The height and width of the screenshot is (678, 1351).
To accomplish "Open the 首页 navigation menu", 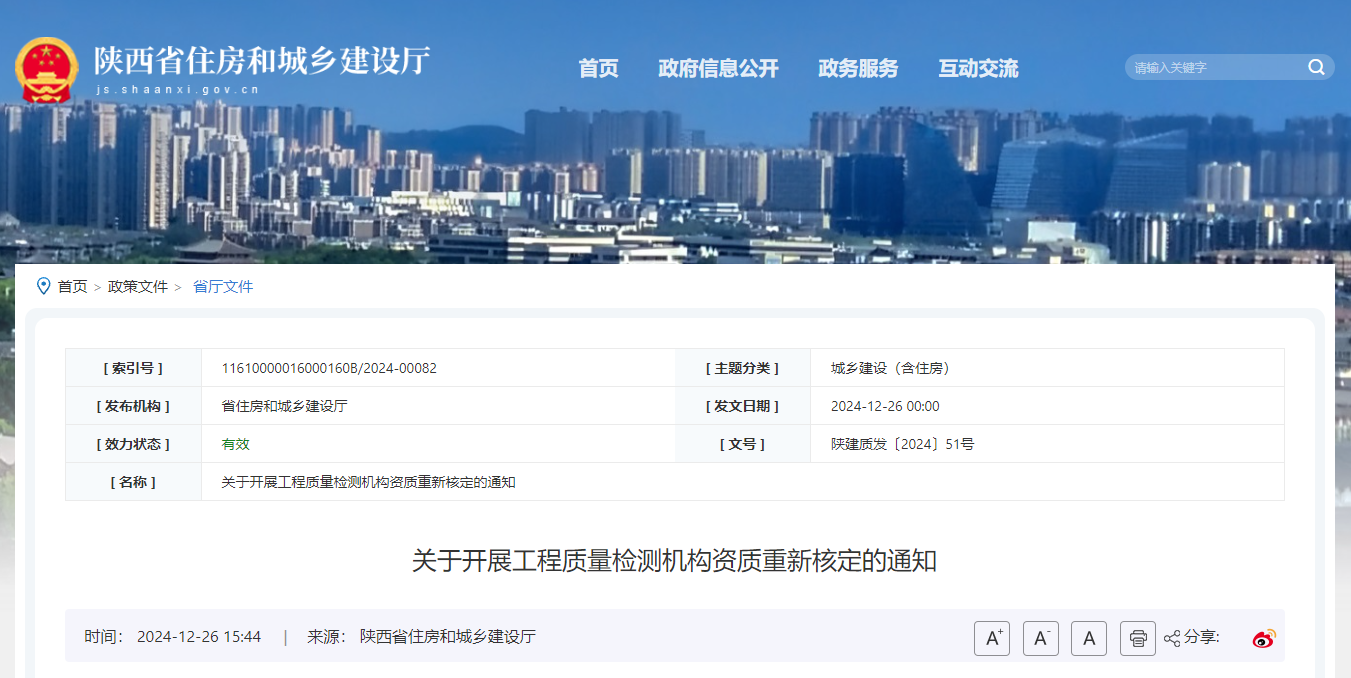I will point(598,68).
